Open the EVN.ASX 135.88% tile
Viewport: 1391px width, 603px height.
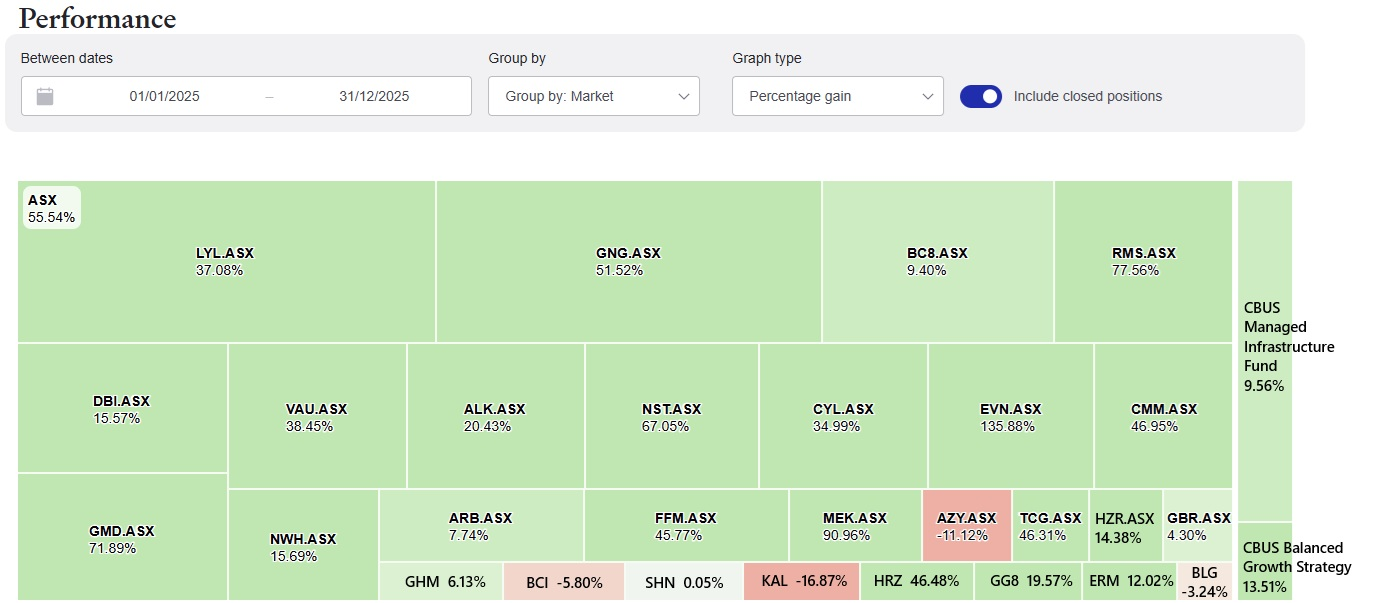(1010, 417)
